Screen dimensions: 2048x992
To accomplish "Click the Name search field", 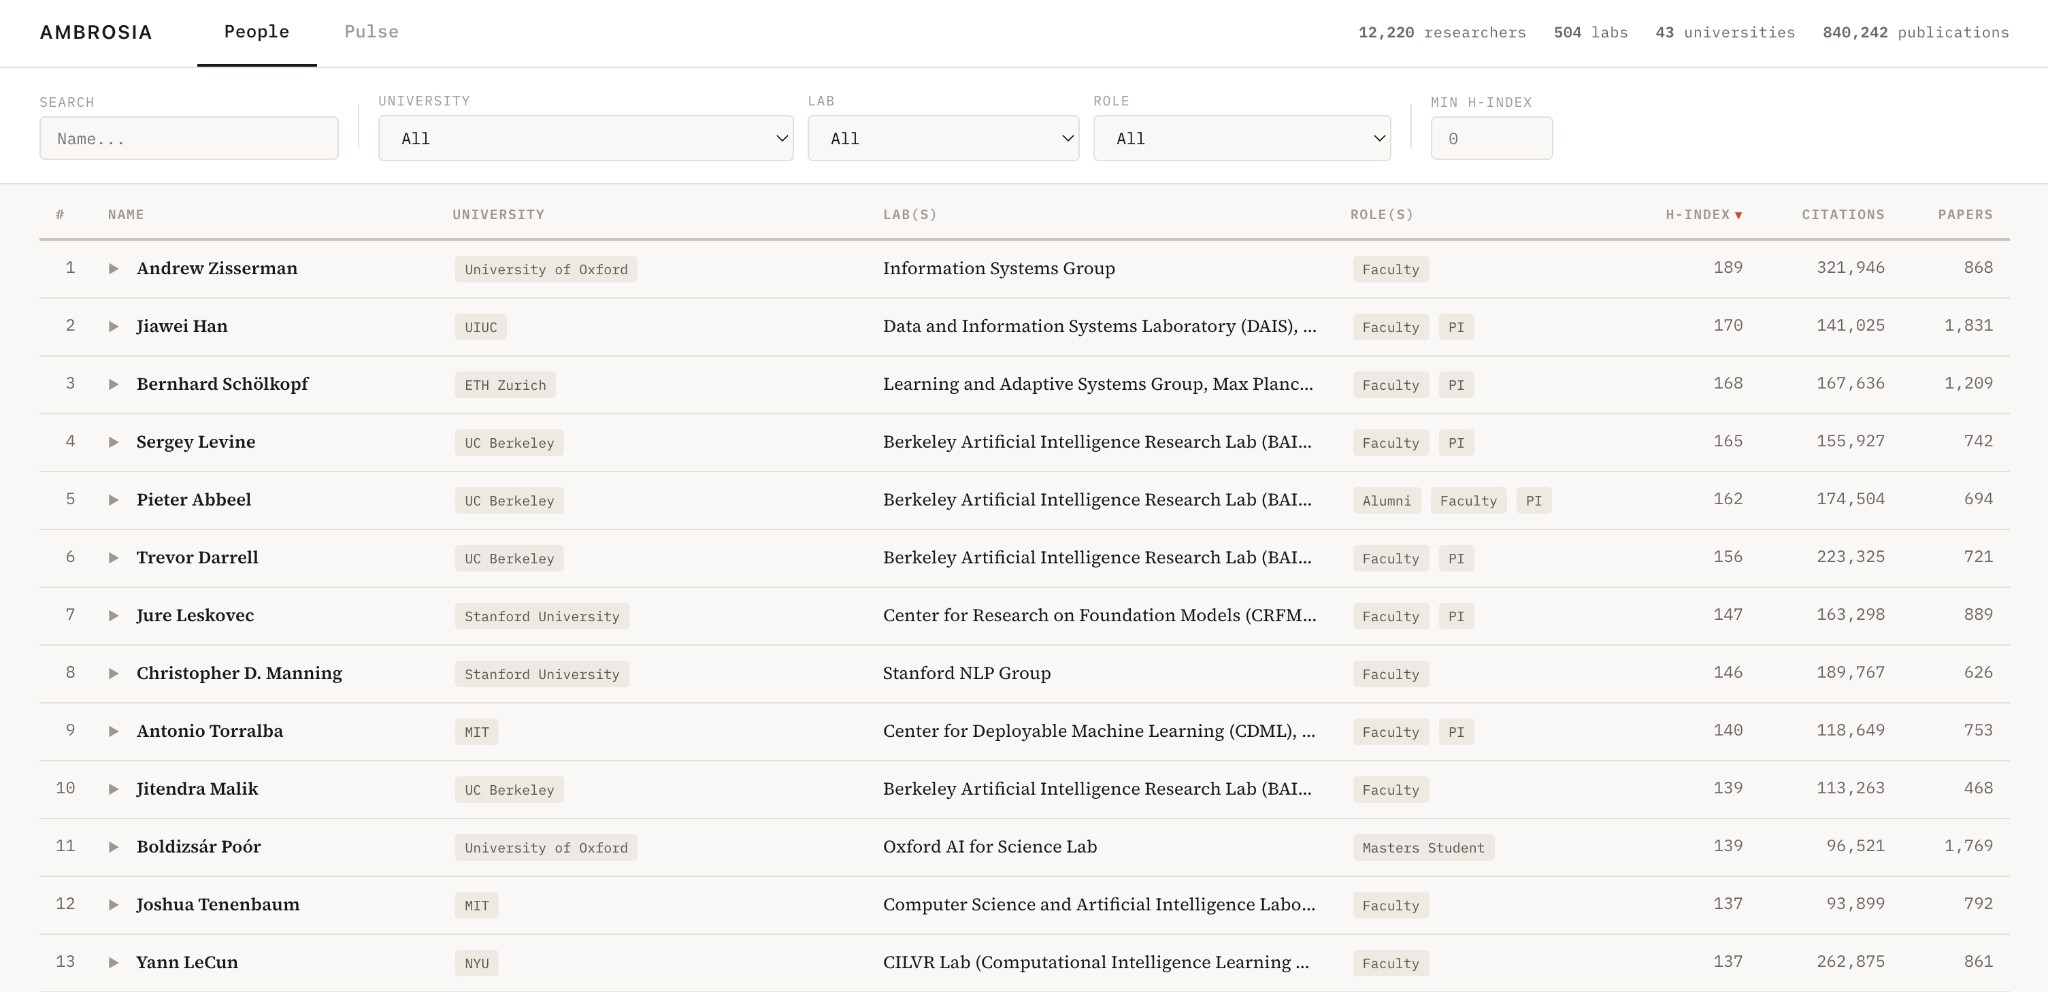I will pos(189,137).
